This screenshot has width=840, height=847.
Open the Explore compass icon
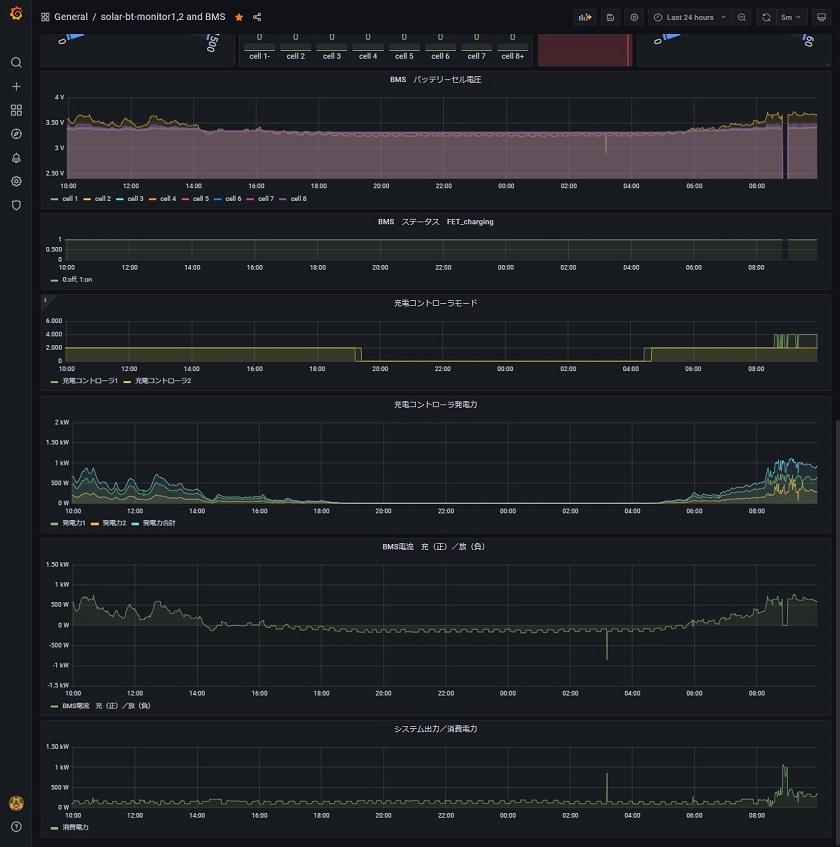pyautogui.click(x=16, y=134)
